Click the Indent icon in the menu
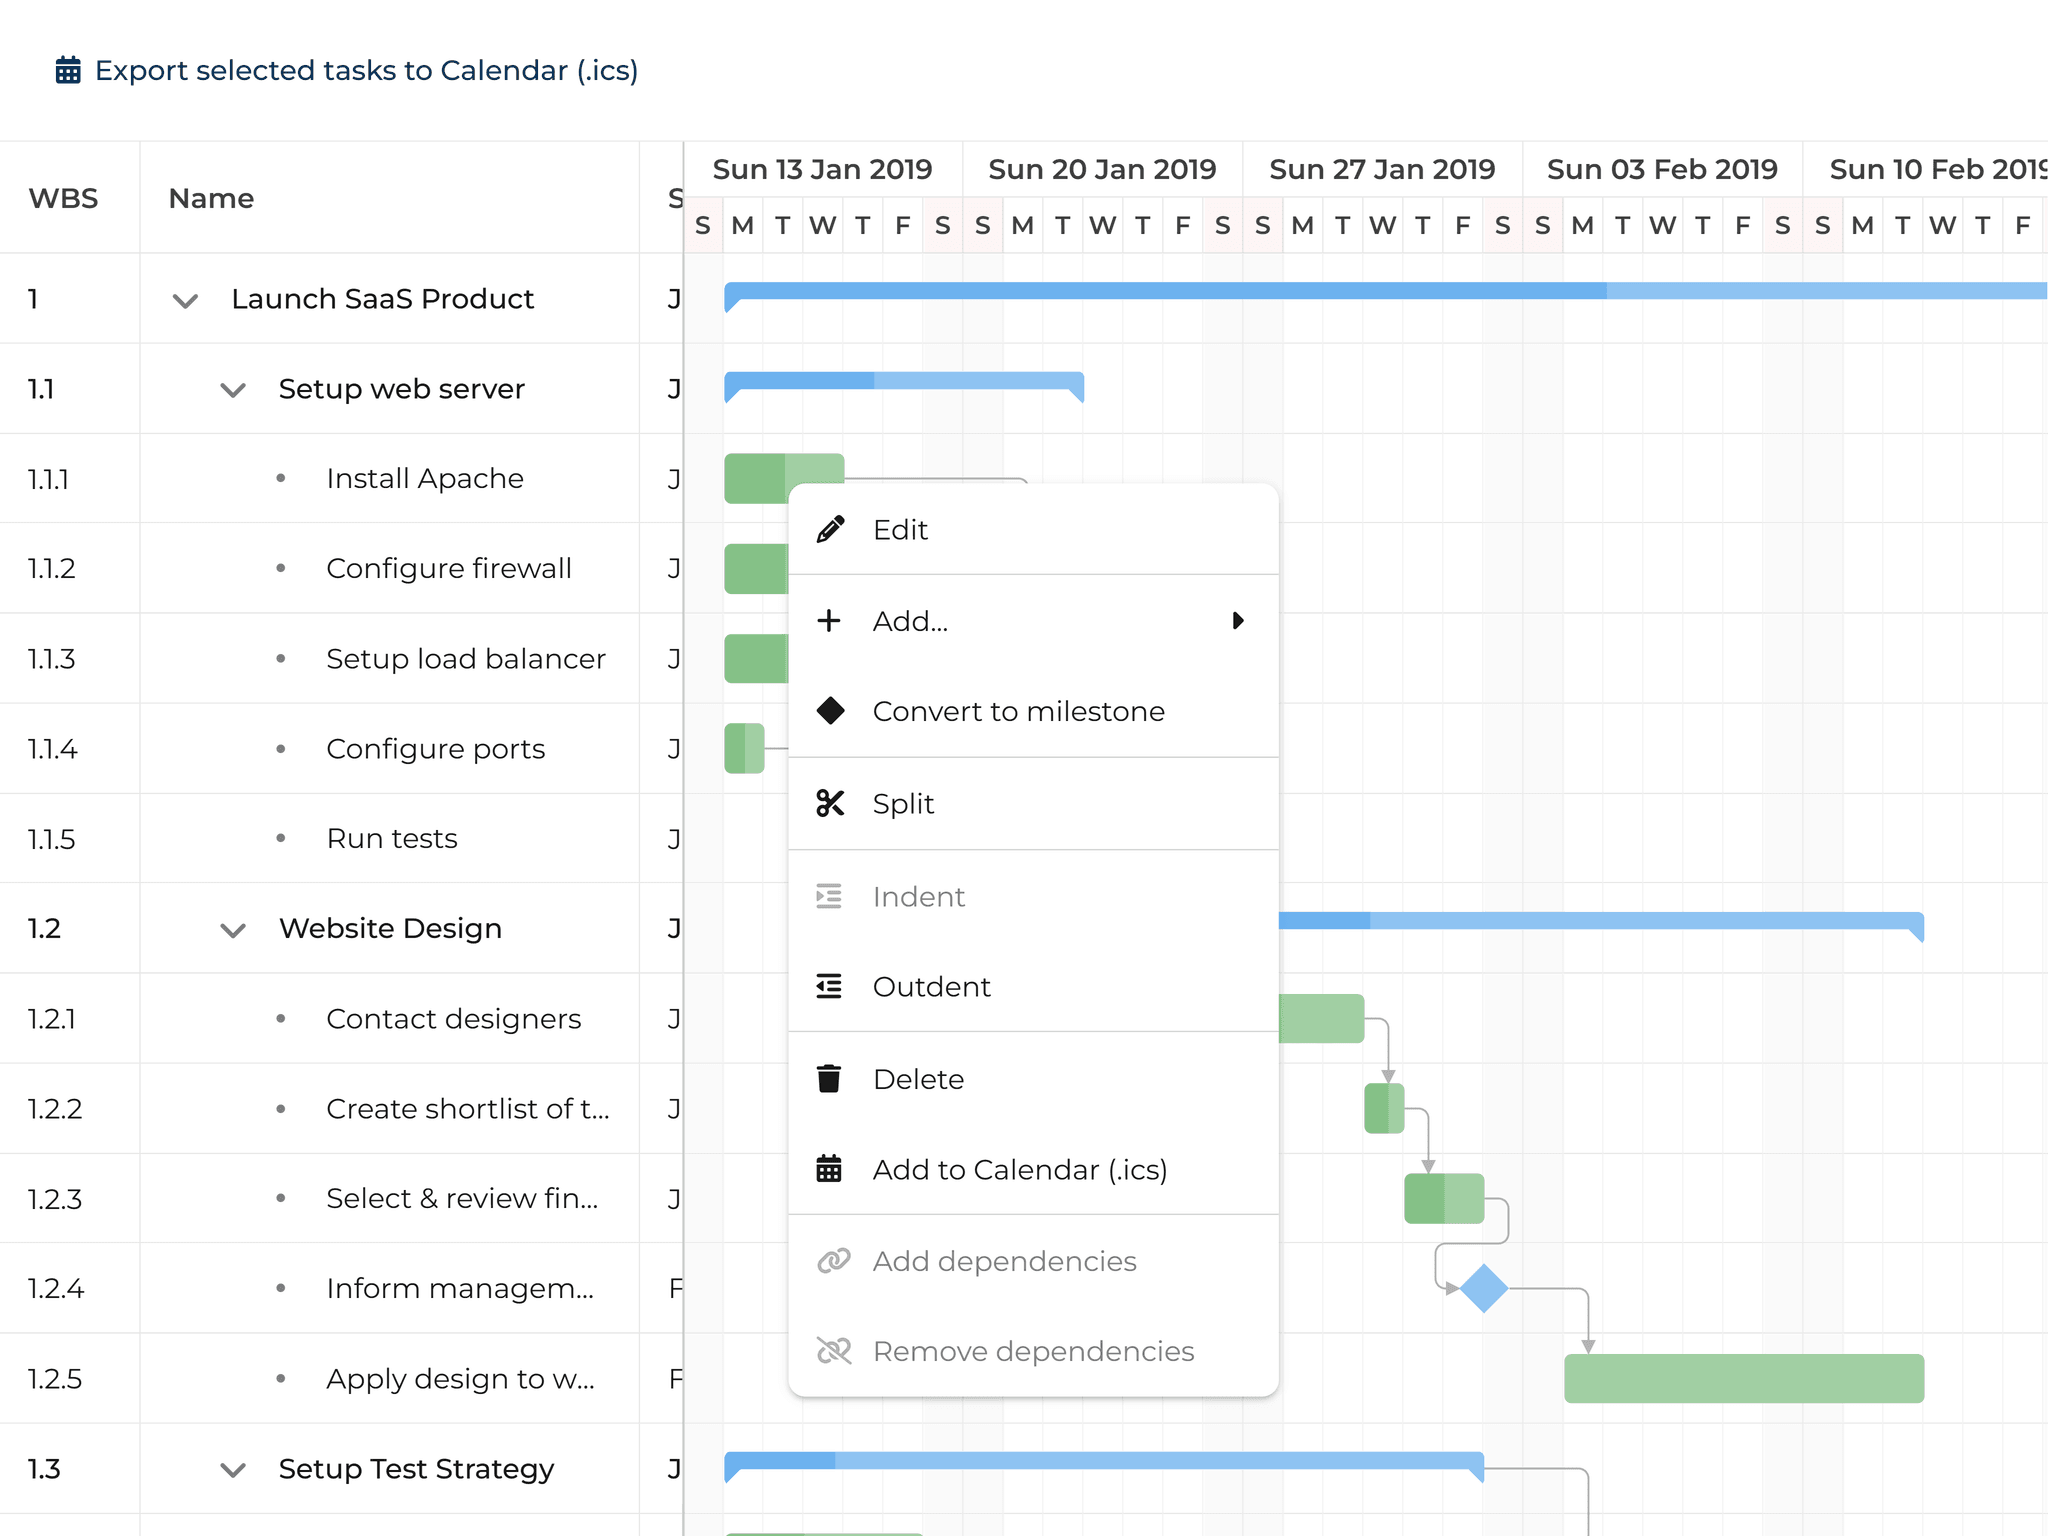Image resolution: width=2048 pixels, height=1536 pixels. 828,896
